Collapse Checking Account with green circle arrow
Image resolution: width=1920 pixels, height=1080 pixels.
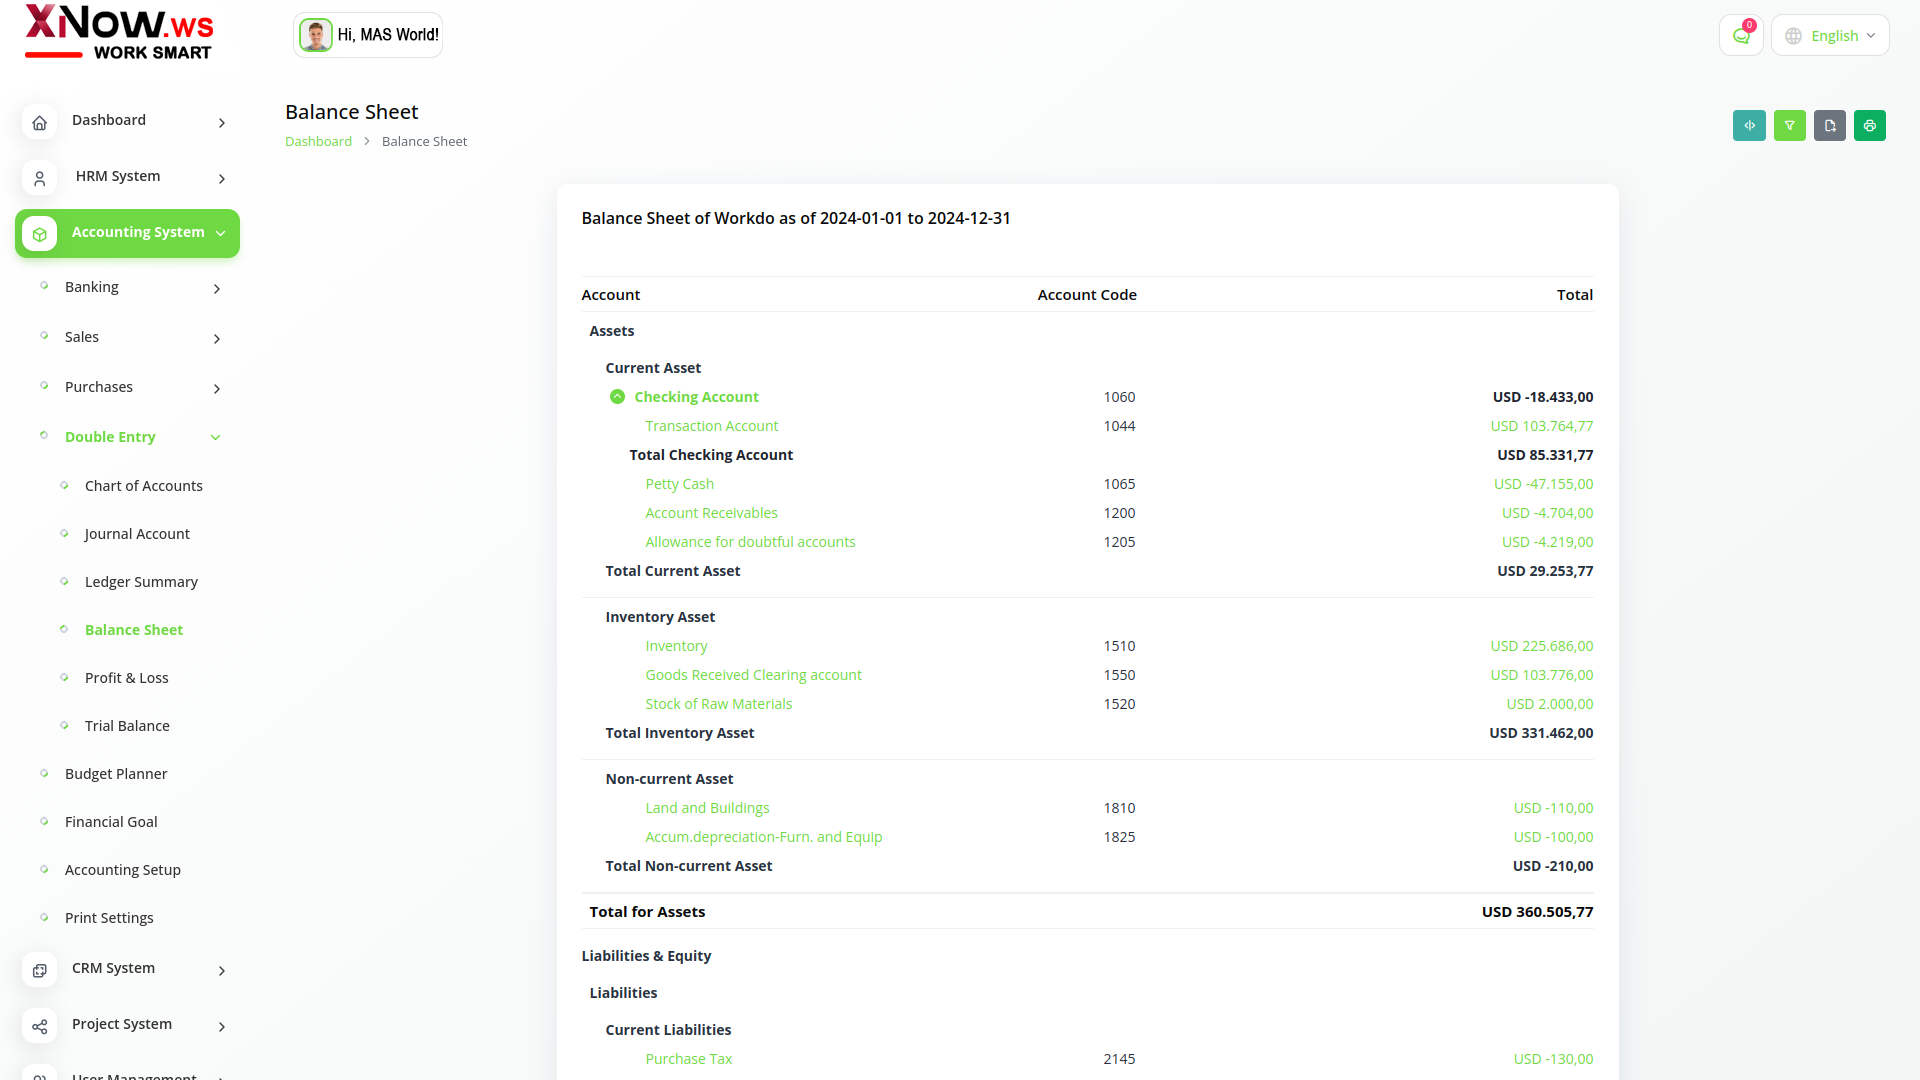tap(617, 397)
